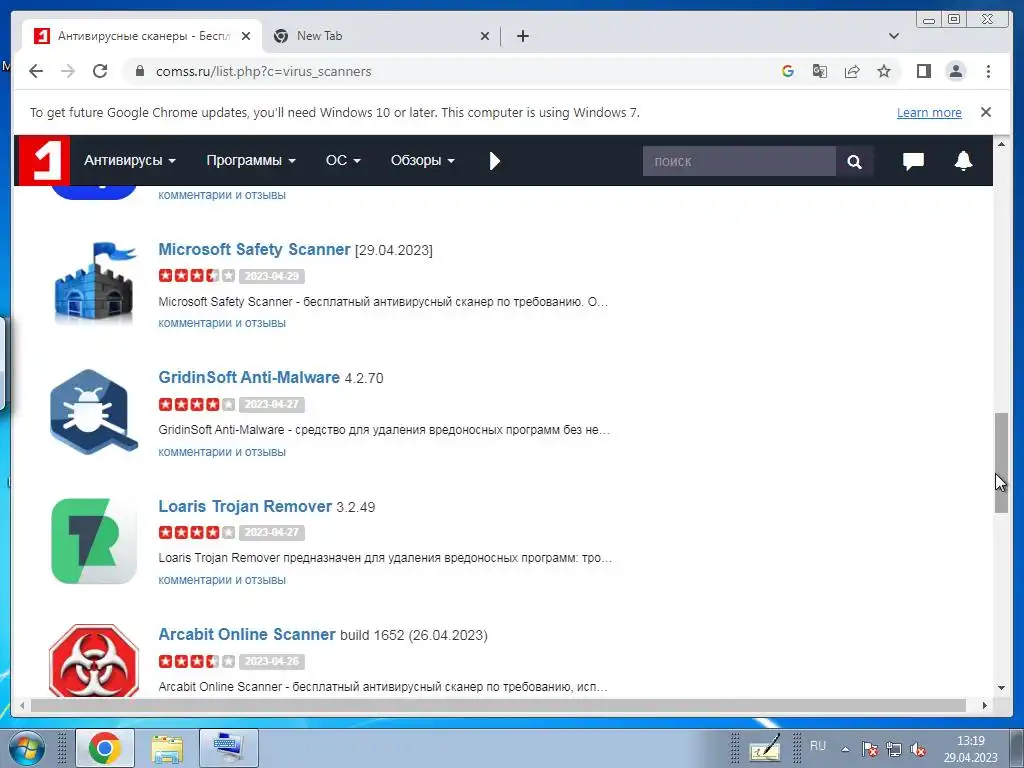Click the translate page icon
Viewport: 1024px width, 768px height.
click(x=820, y=71)
